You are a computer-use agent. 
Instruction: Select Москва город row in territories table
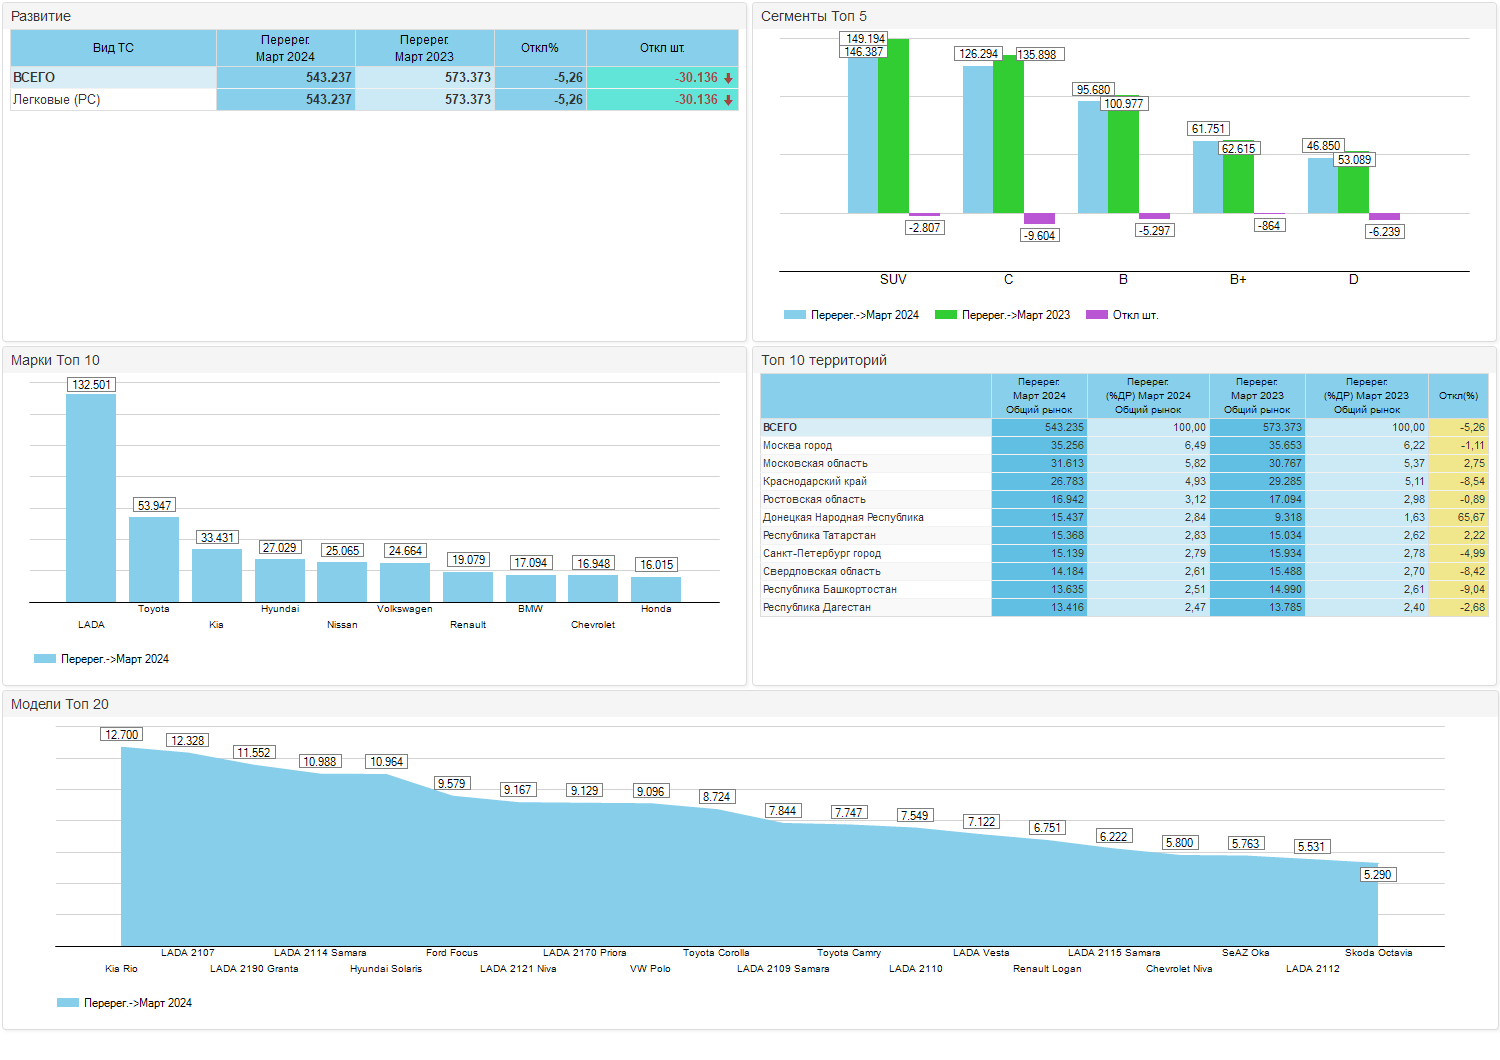point(797,446)
